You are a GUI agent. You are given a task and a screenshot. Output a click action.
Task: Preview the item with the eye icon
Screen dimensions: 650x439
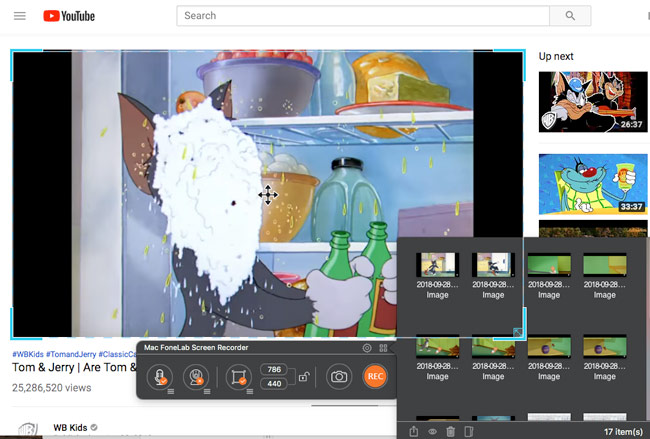click(432, 432)
